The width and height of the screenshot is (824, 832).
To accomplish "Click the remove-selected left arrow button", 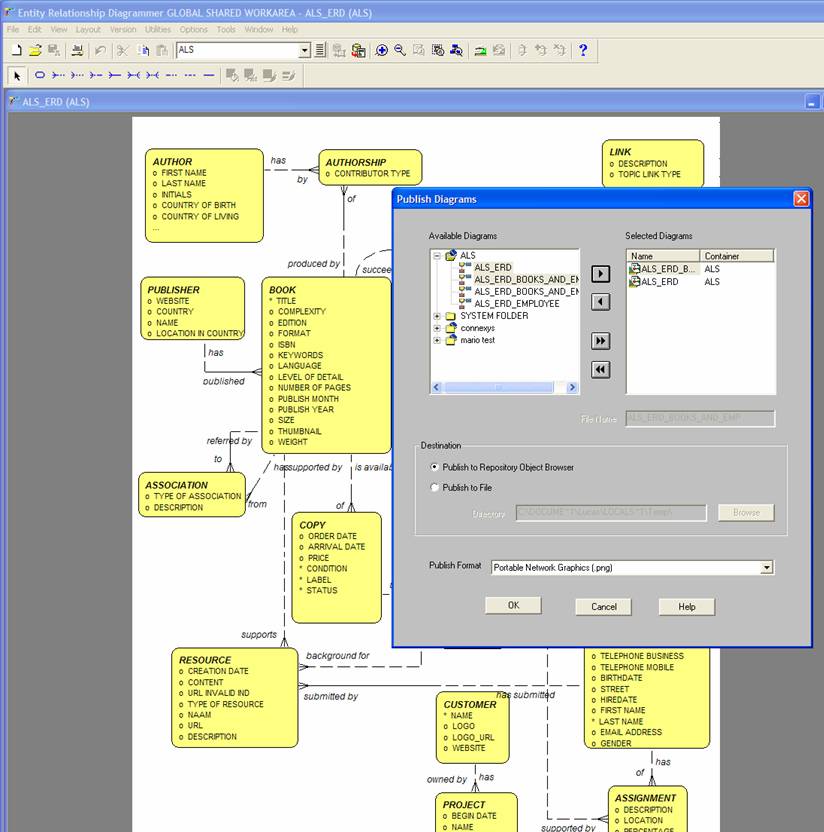I will pyautogui.click(x=600, y=302).
